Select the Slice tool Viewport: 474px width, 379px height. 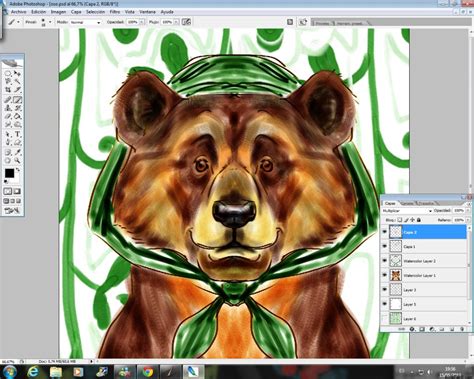pos(17,90)
